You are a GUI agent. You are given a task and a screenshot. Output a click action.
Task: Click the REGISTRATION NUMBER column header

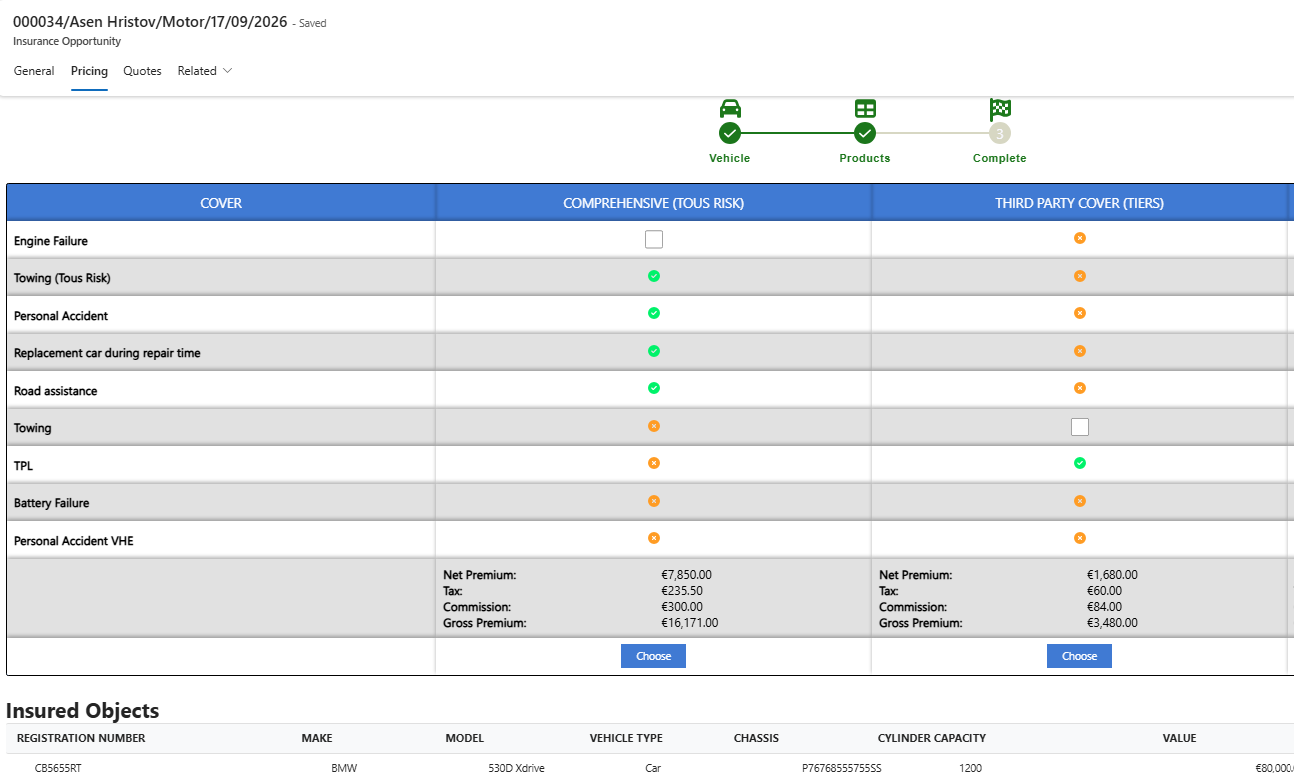point(81,738)
